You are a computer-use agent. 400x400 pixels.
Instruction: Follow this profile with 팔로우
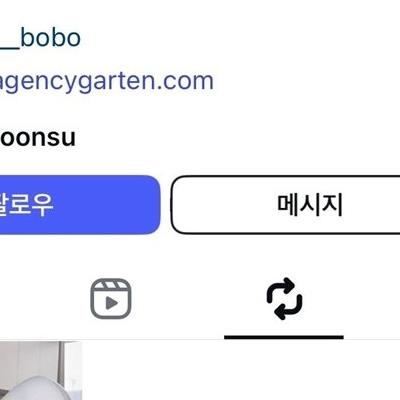pyautogui.click(x=80, y=205)
